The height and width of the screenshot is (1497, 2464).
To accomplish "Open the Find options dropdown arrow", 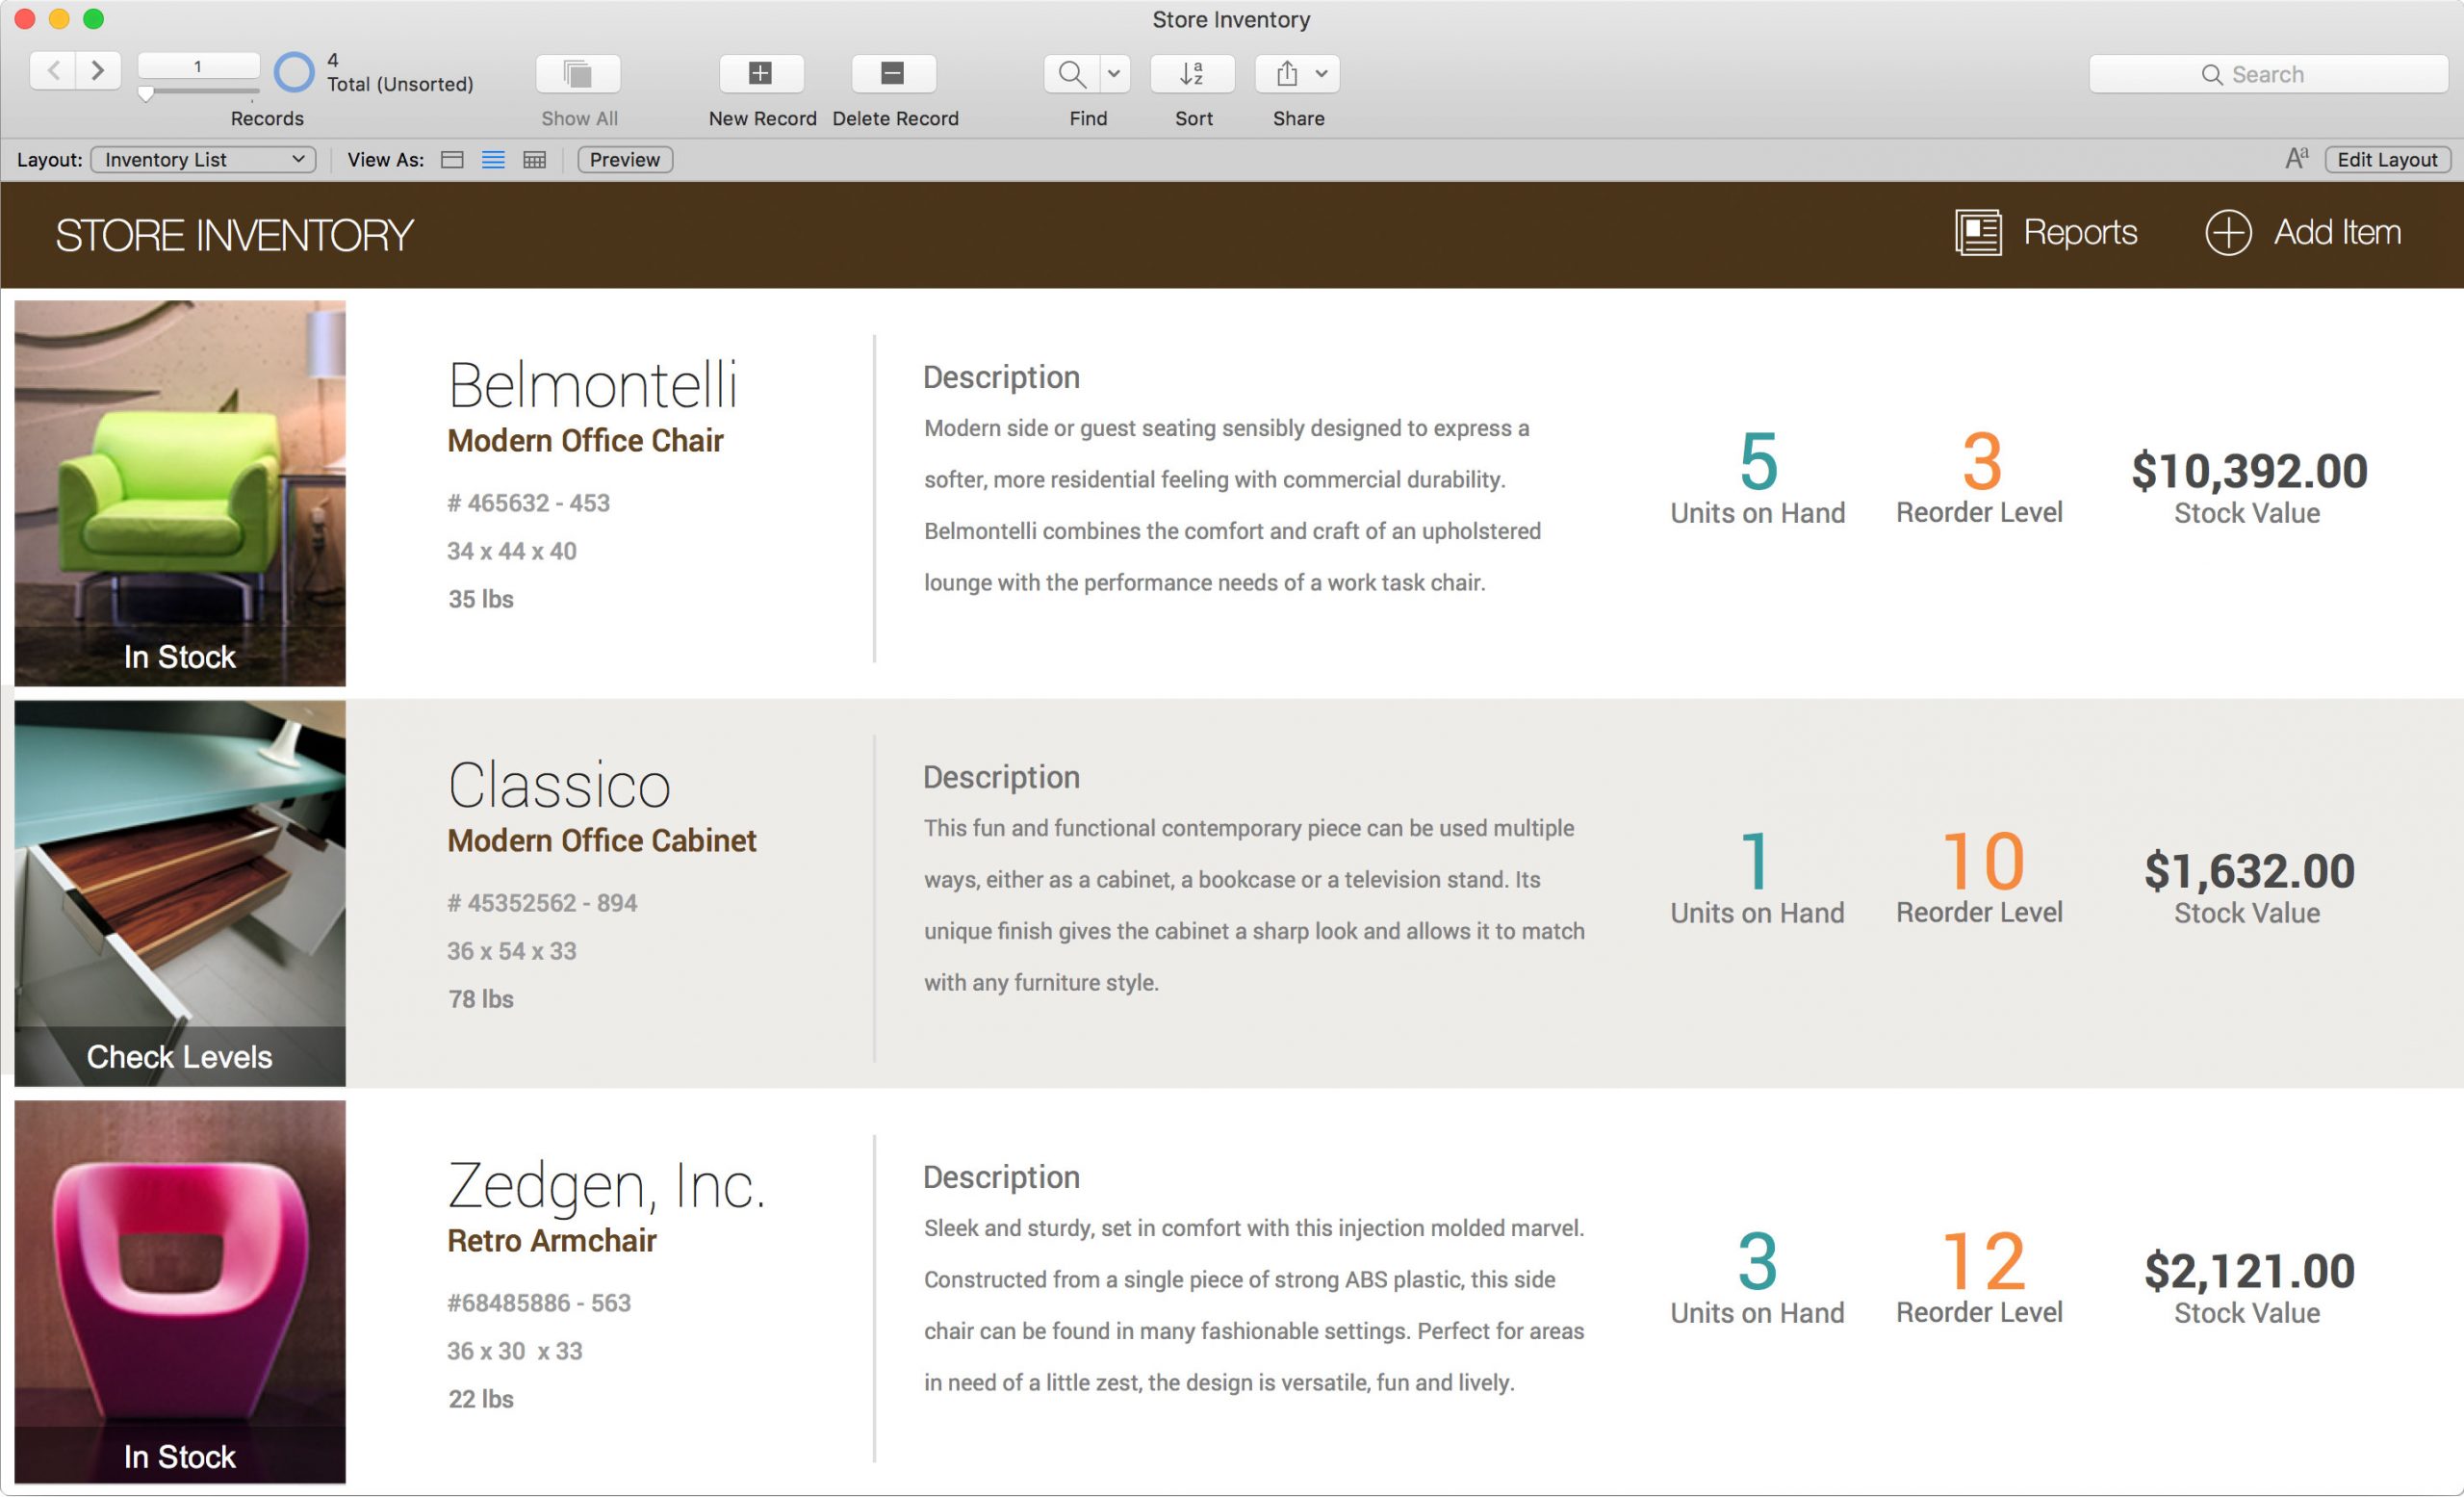I will (x=1114, y=73).
